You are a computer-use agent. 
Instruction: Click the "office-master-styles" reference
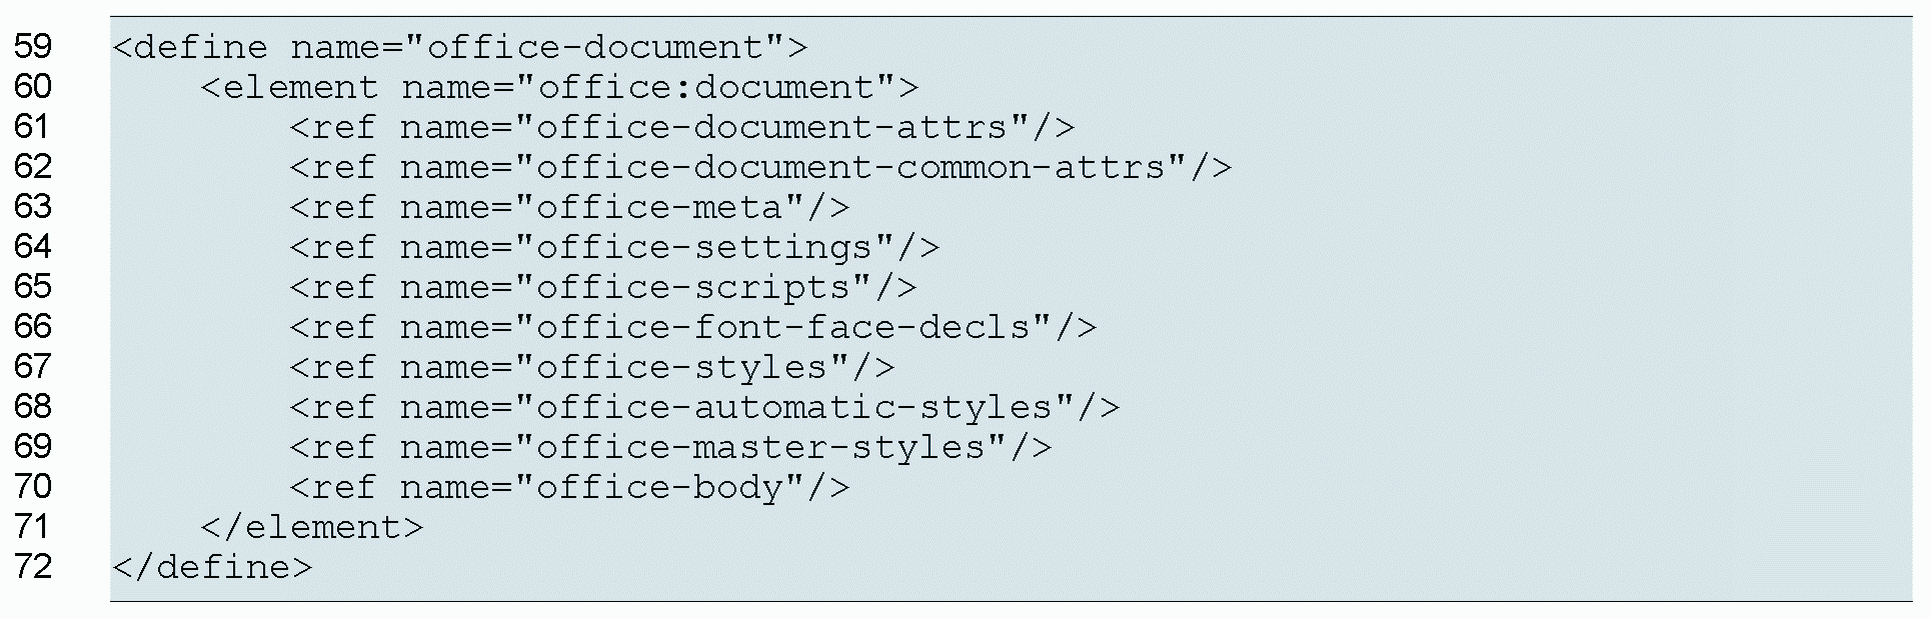click(670, 447)
